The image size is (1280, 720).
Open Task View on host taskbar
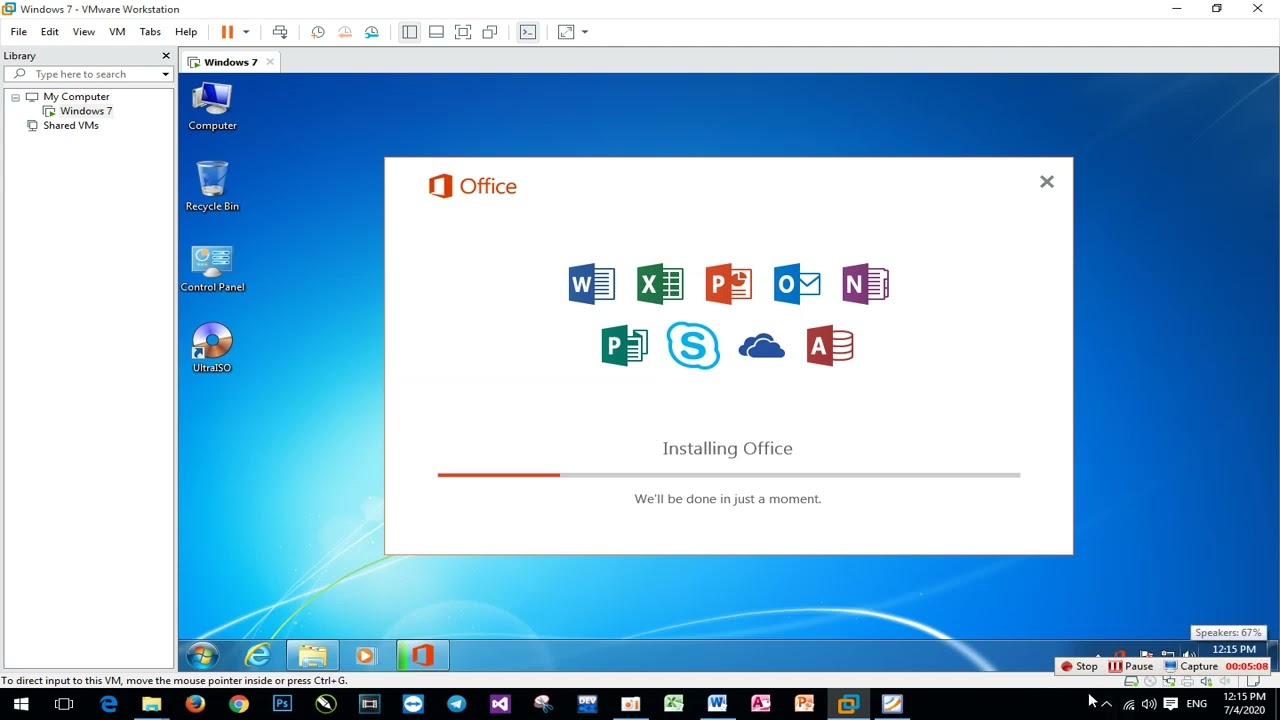[x=64, y=704]
